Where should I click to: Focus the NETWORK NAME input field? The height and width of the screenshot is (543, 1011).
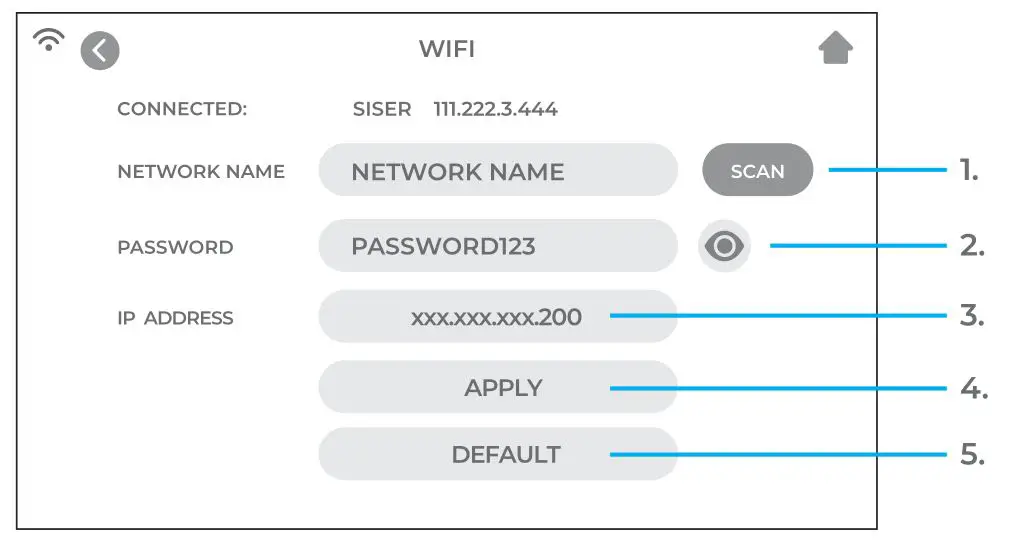[498, 171]
